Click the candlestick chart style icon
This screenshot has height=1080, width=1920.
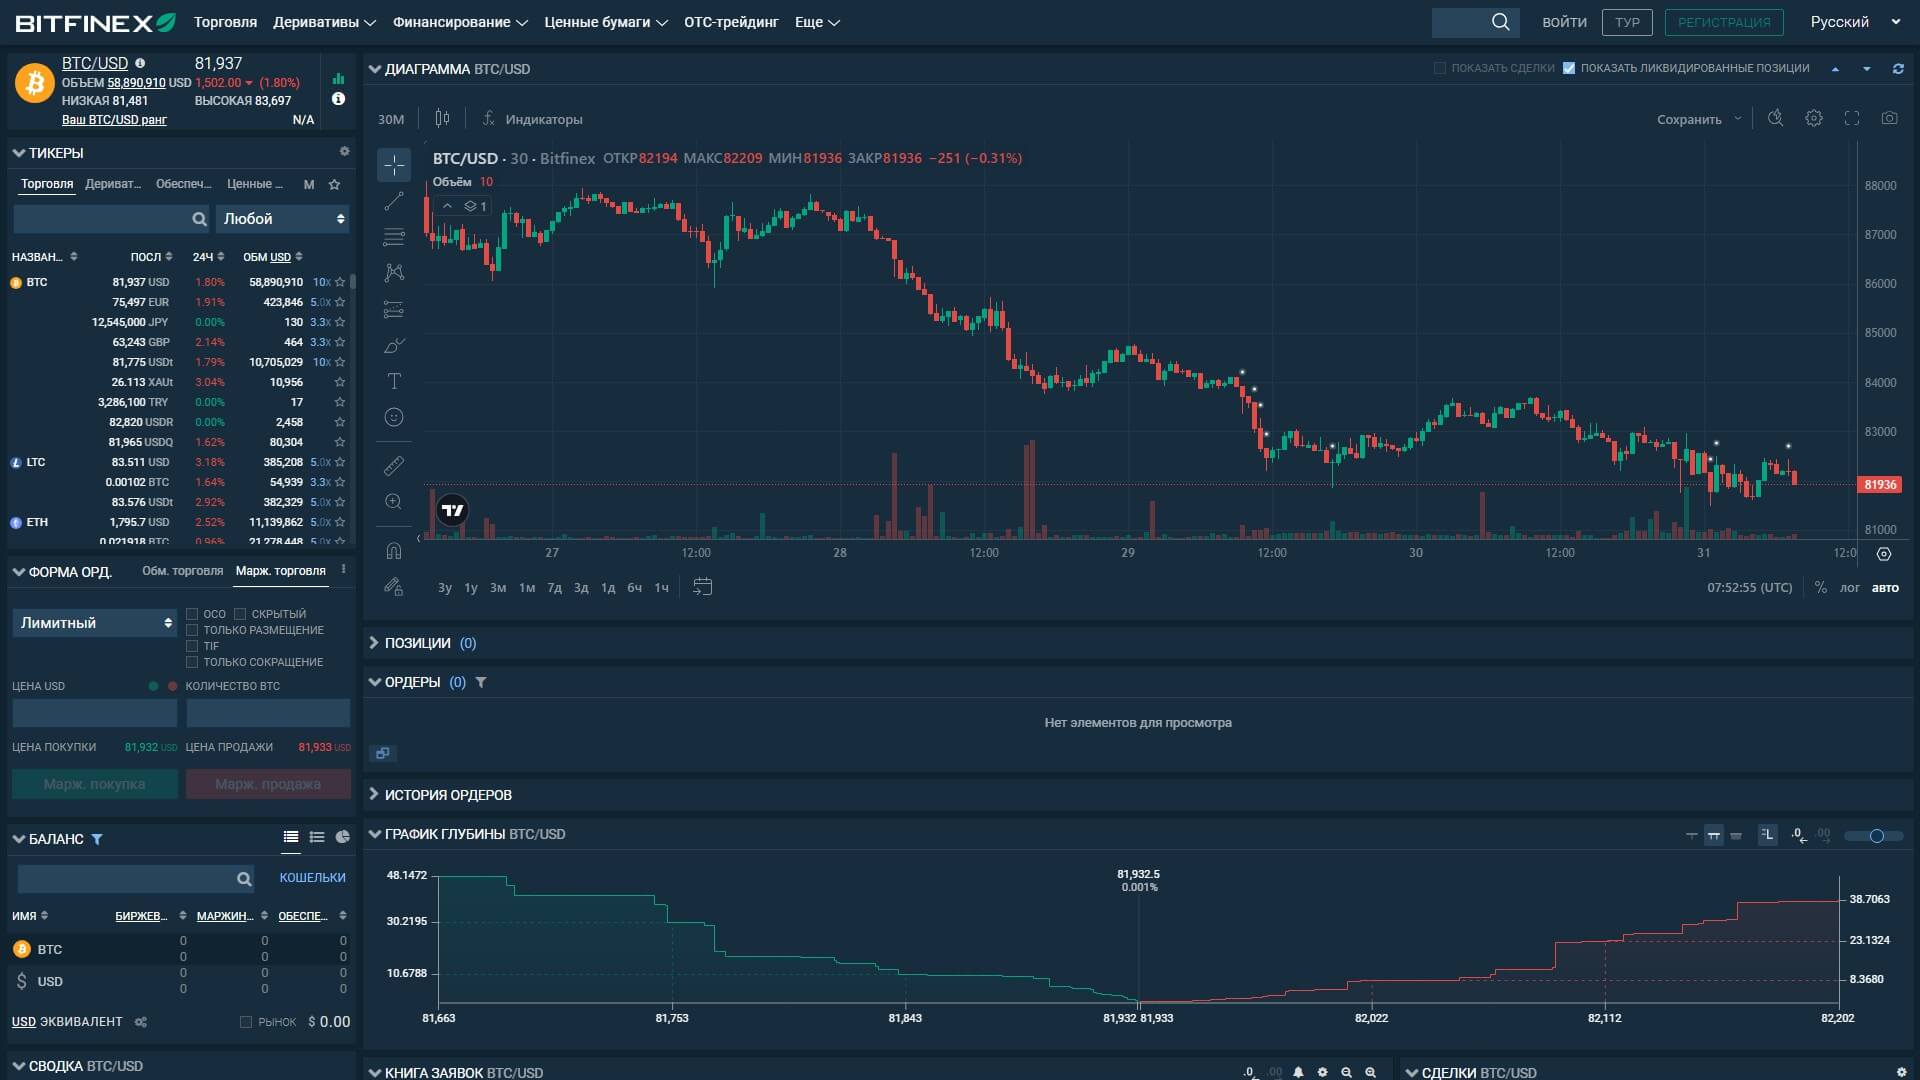point(442,118)
